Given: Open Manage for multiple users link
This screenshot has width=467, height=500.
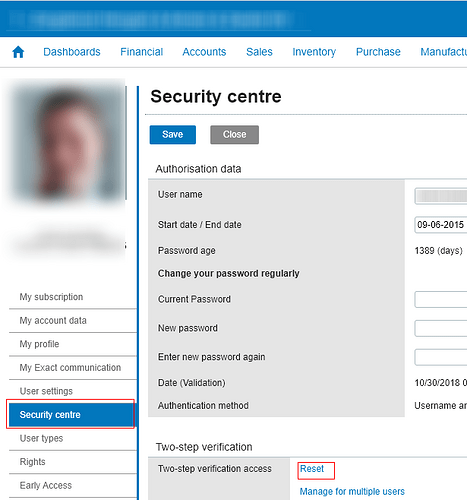Looking at the screenshot, I should pyautogui.click(x=352, y=491).
